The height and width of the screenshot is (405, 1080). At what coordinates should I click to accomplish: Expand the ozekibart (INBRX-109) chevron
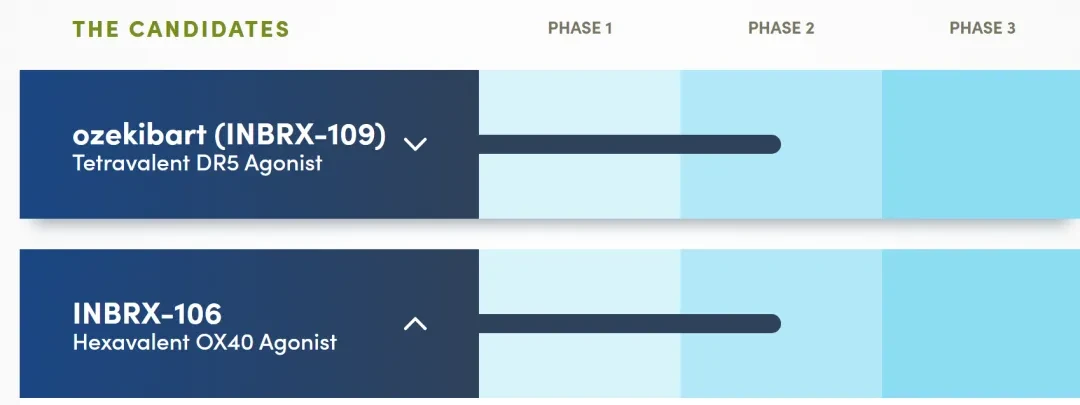point(415,144)
